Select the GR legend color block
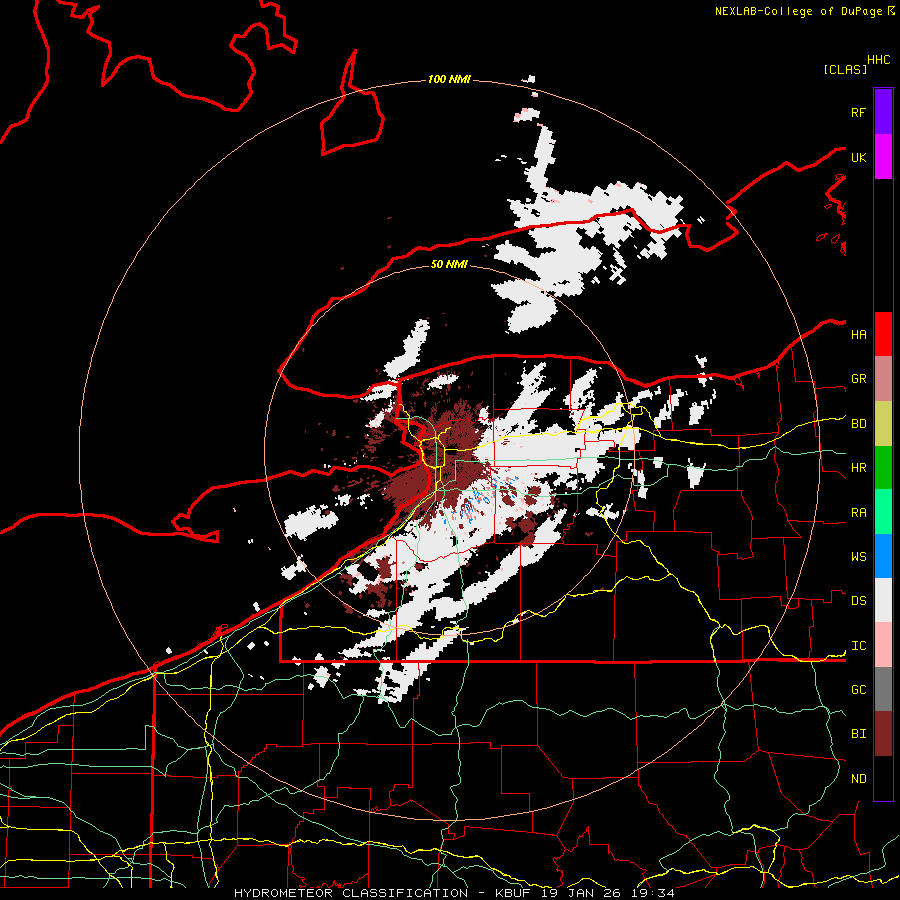This screenshot has width=900, height=900. (883, 379)
